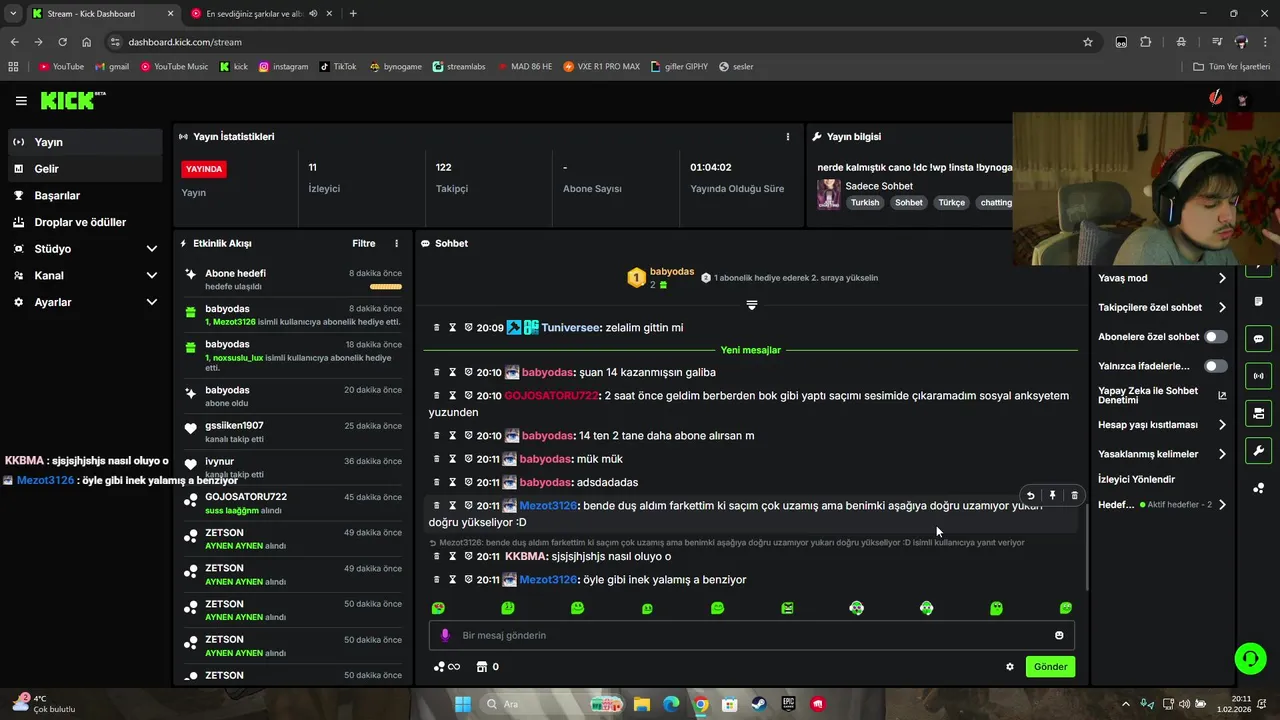The height and width of the screenshot is (720, 1280).
Task: Open Droplar ve ödüller in sidebar
Action: [86, 222]
